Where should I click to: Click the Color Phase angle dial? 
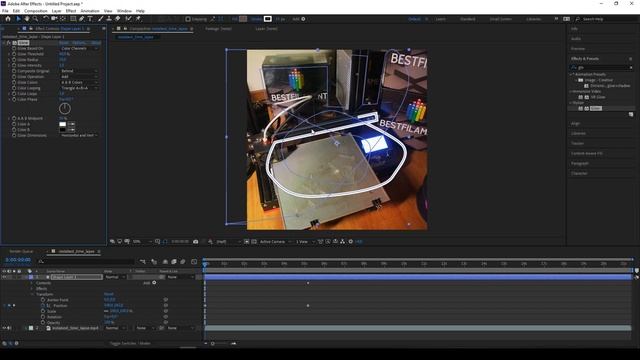click(65, 109)
